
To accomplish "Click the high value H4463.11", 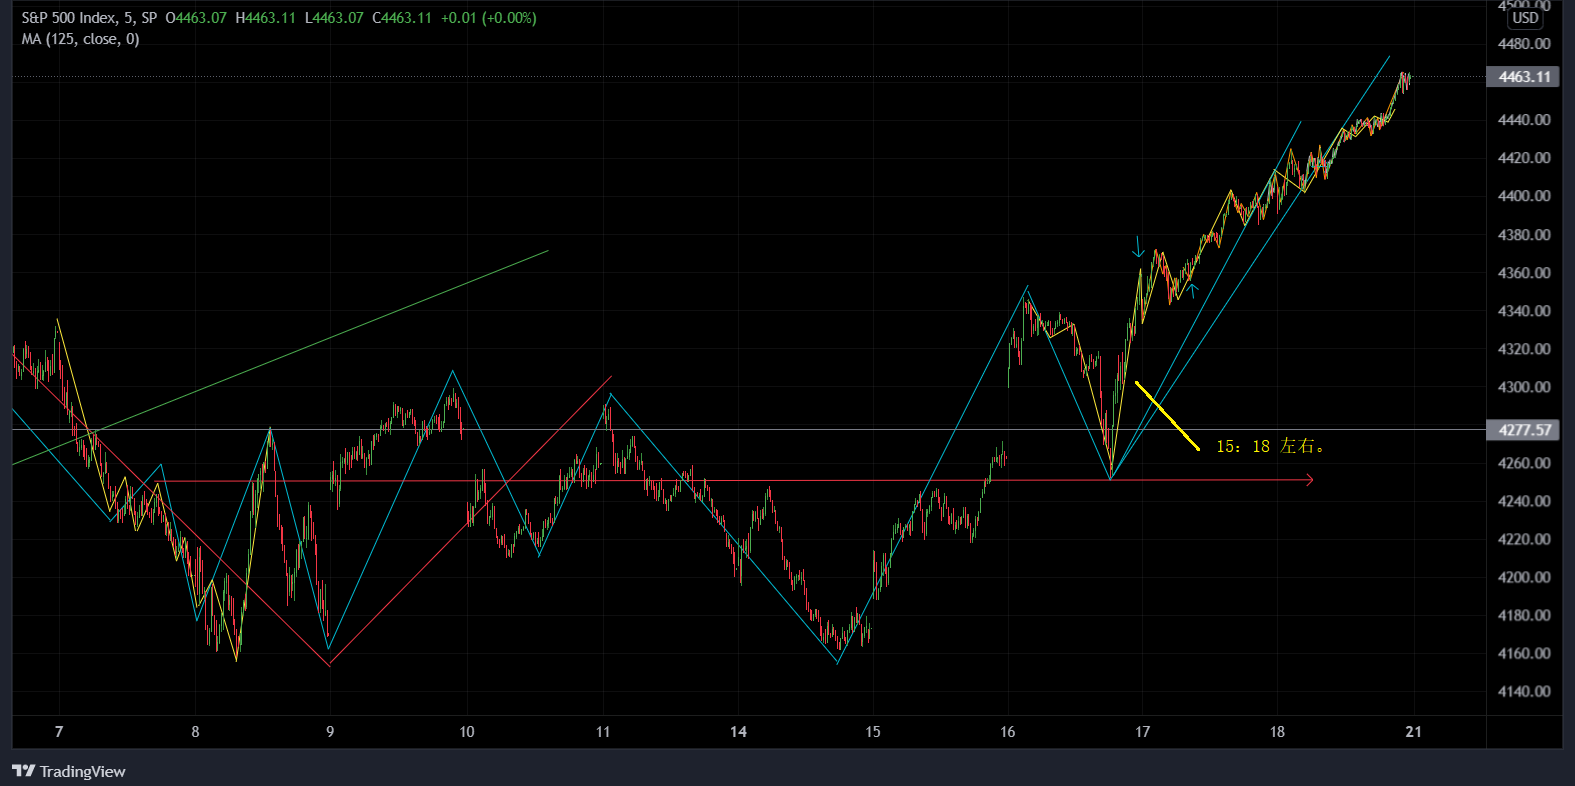I will click(265, 18).
